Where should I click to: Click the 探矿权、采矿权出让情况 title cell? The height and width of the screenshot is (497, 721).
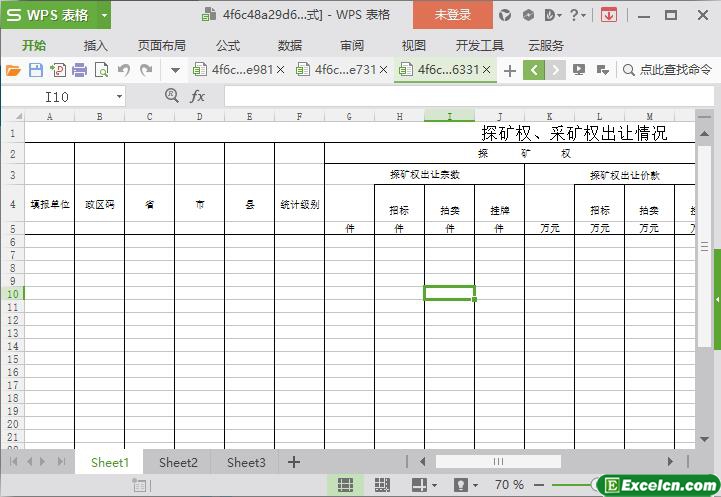tap(574, 133)
